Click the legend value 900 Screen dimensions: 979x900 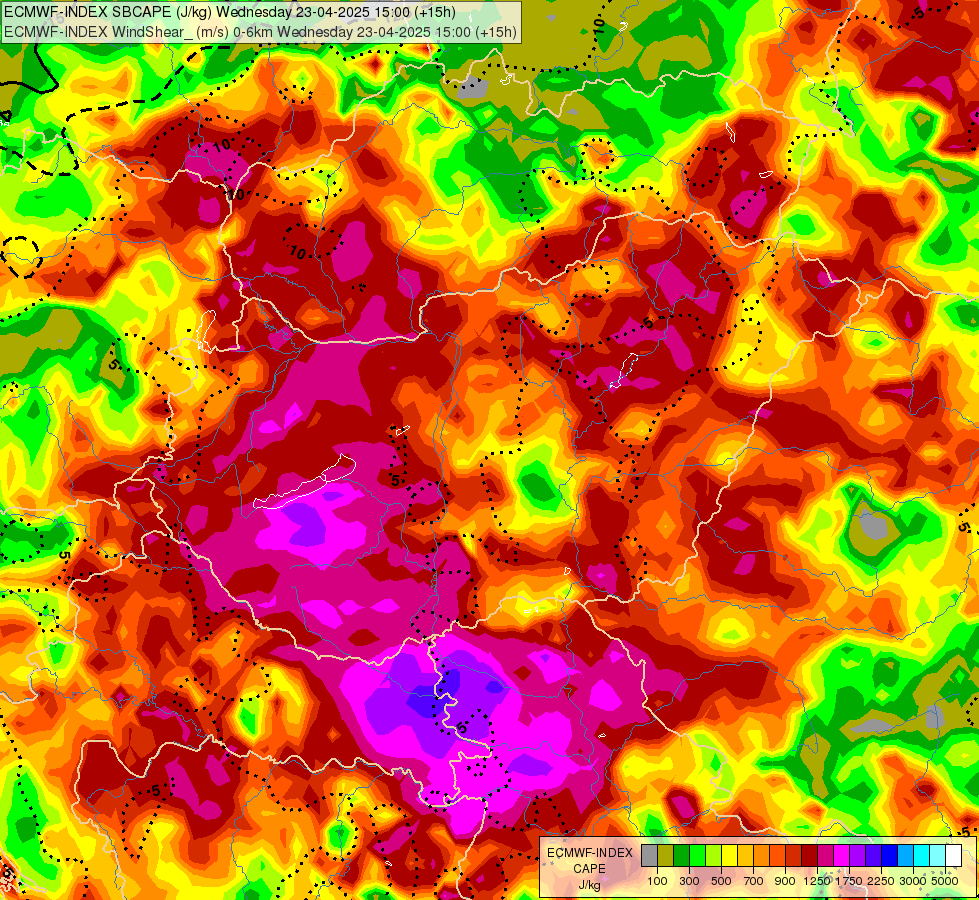click(785, 881)
